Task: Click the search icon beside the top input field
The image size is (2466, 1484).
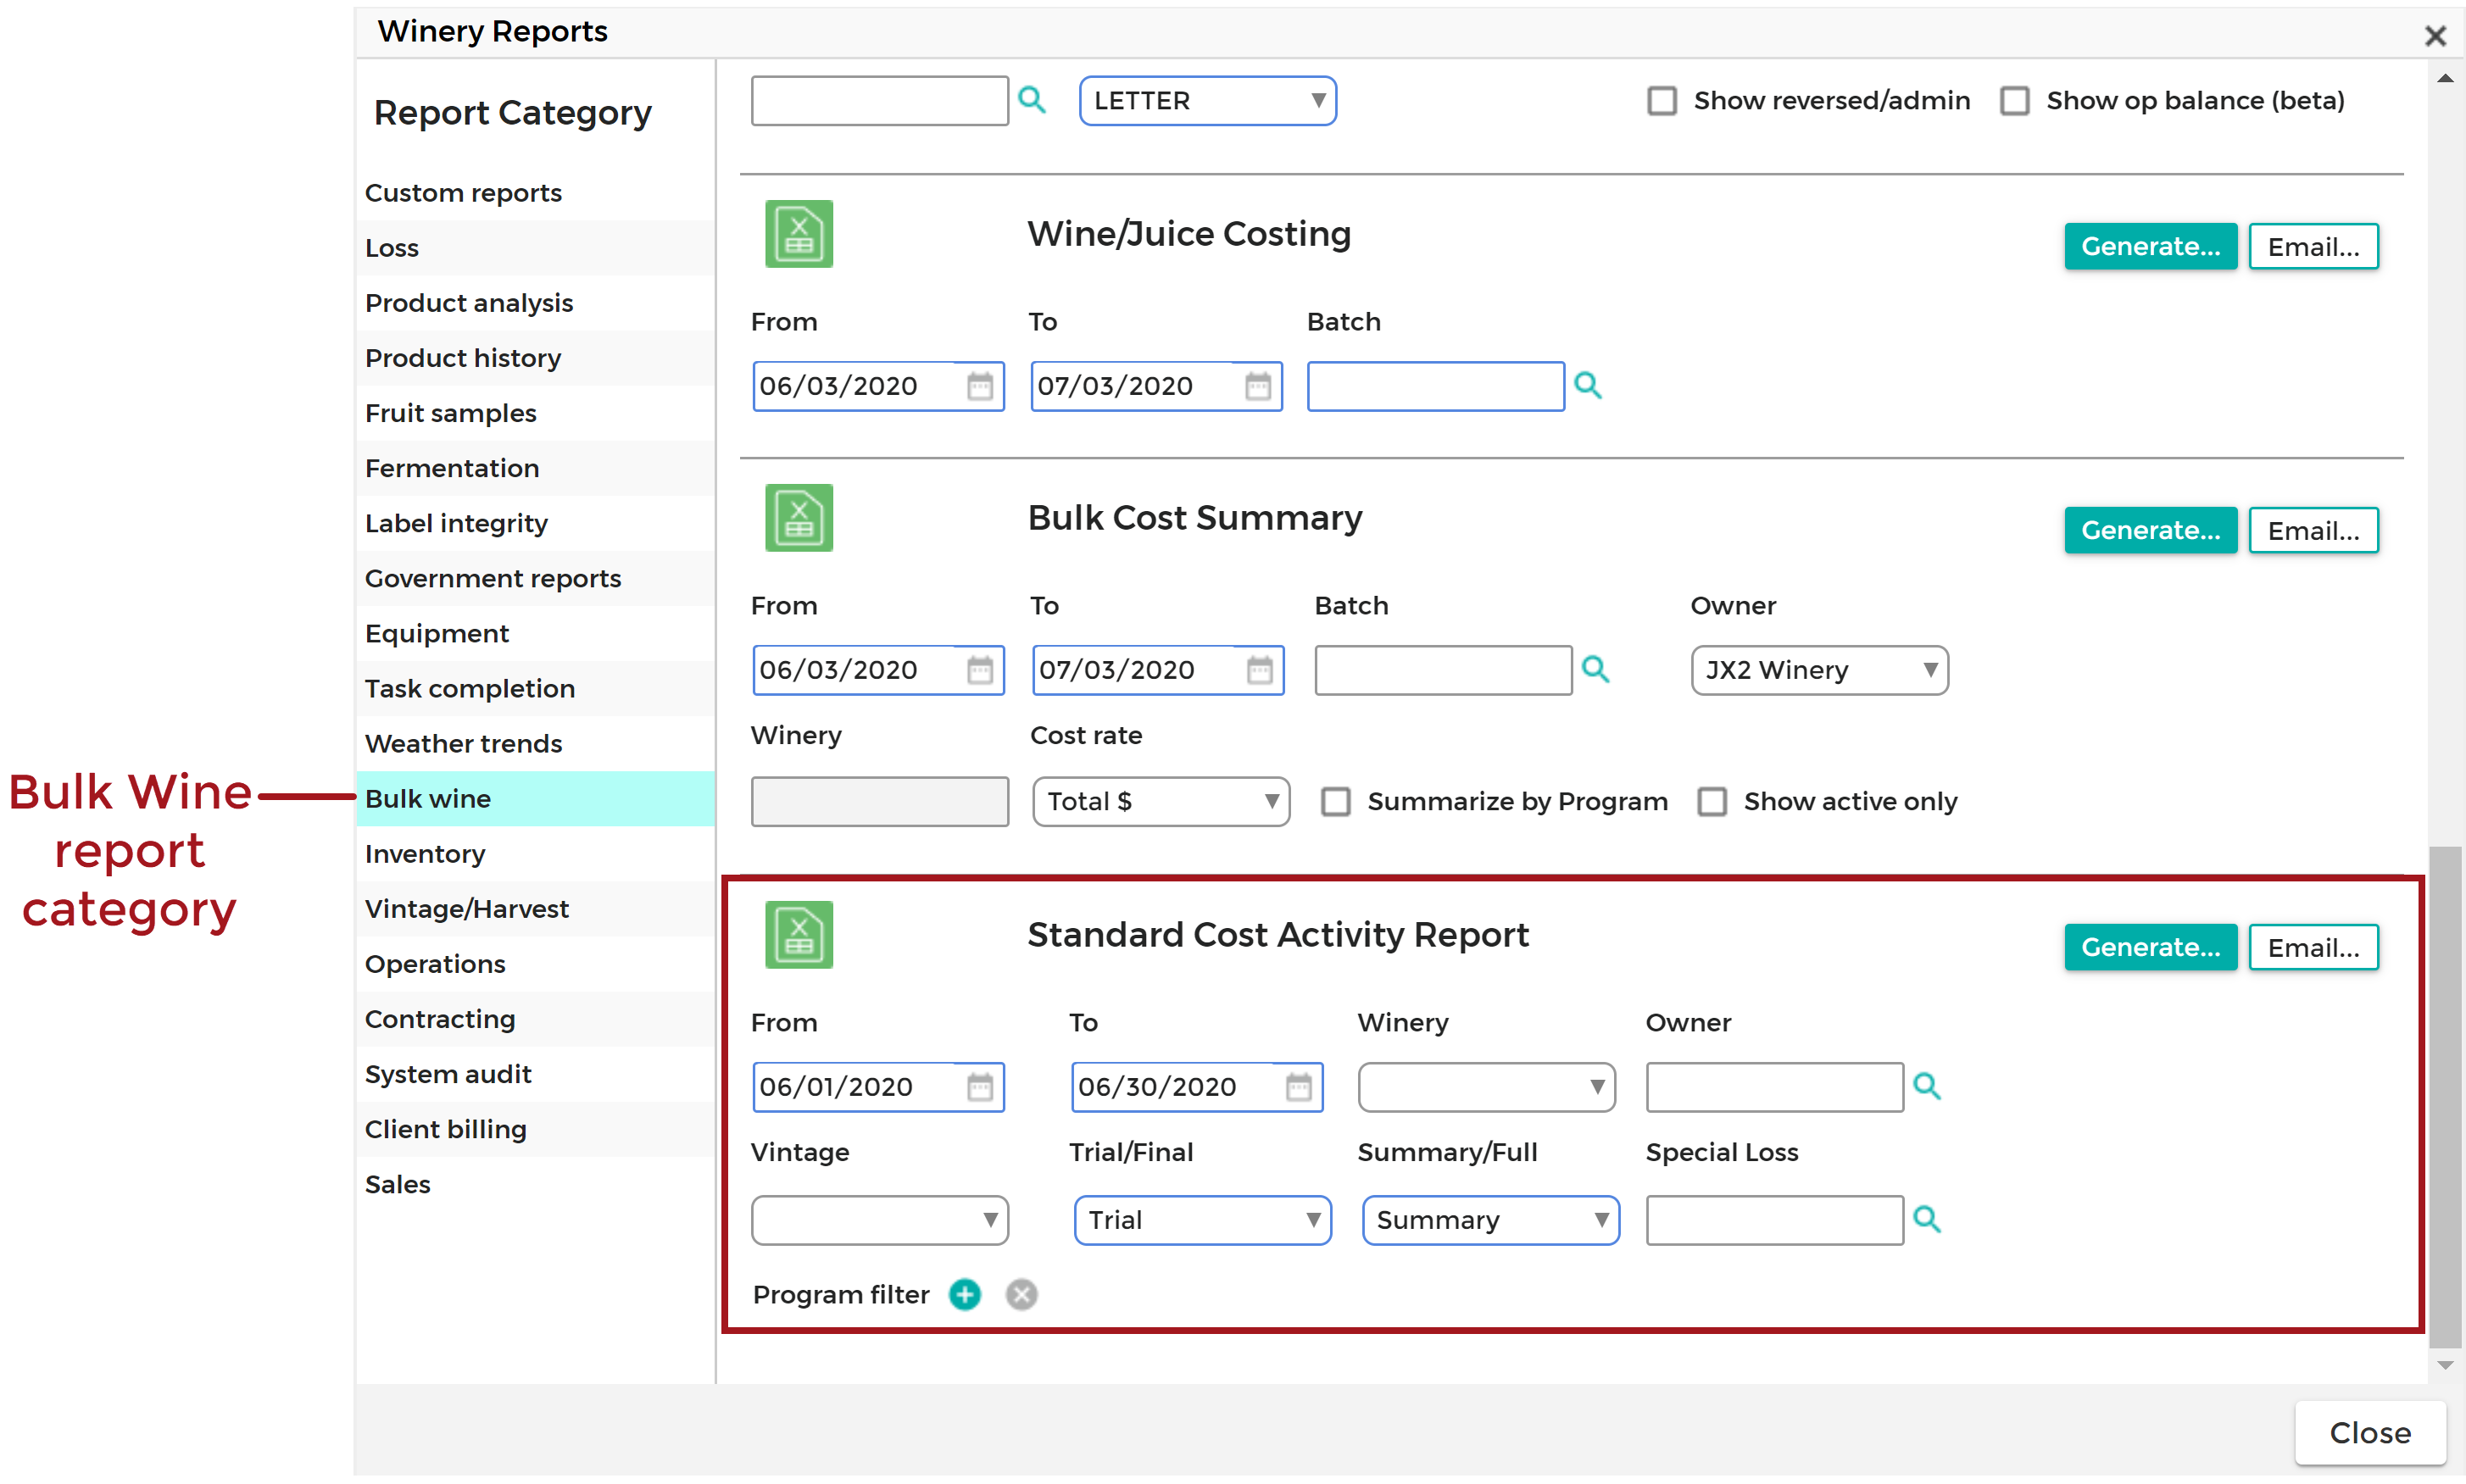Action: click(x=1032, y=100)
